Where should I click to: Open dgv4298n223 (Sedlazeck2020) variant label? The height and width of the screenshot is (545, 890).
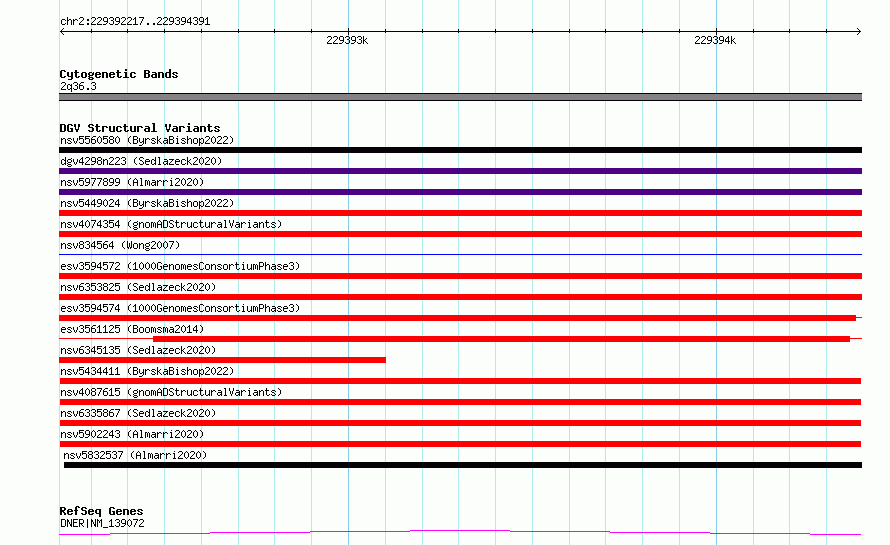click(x=141, y=161)
